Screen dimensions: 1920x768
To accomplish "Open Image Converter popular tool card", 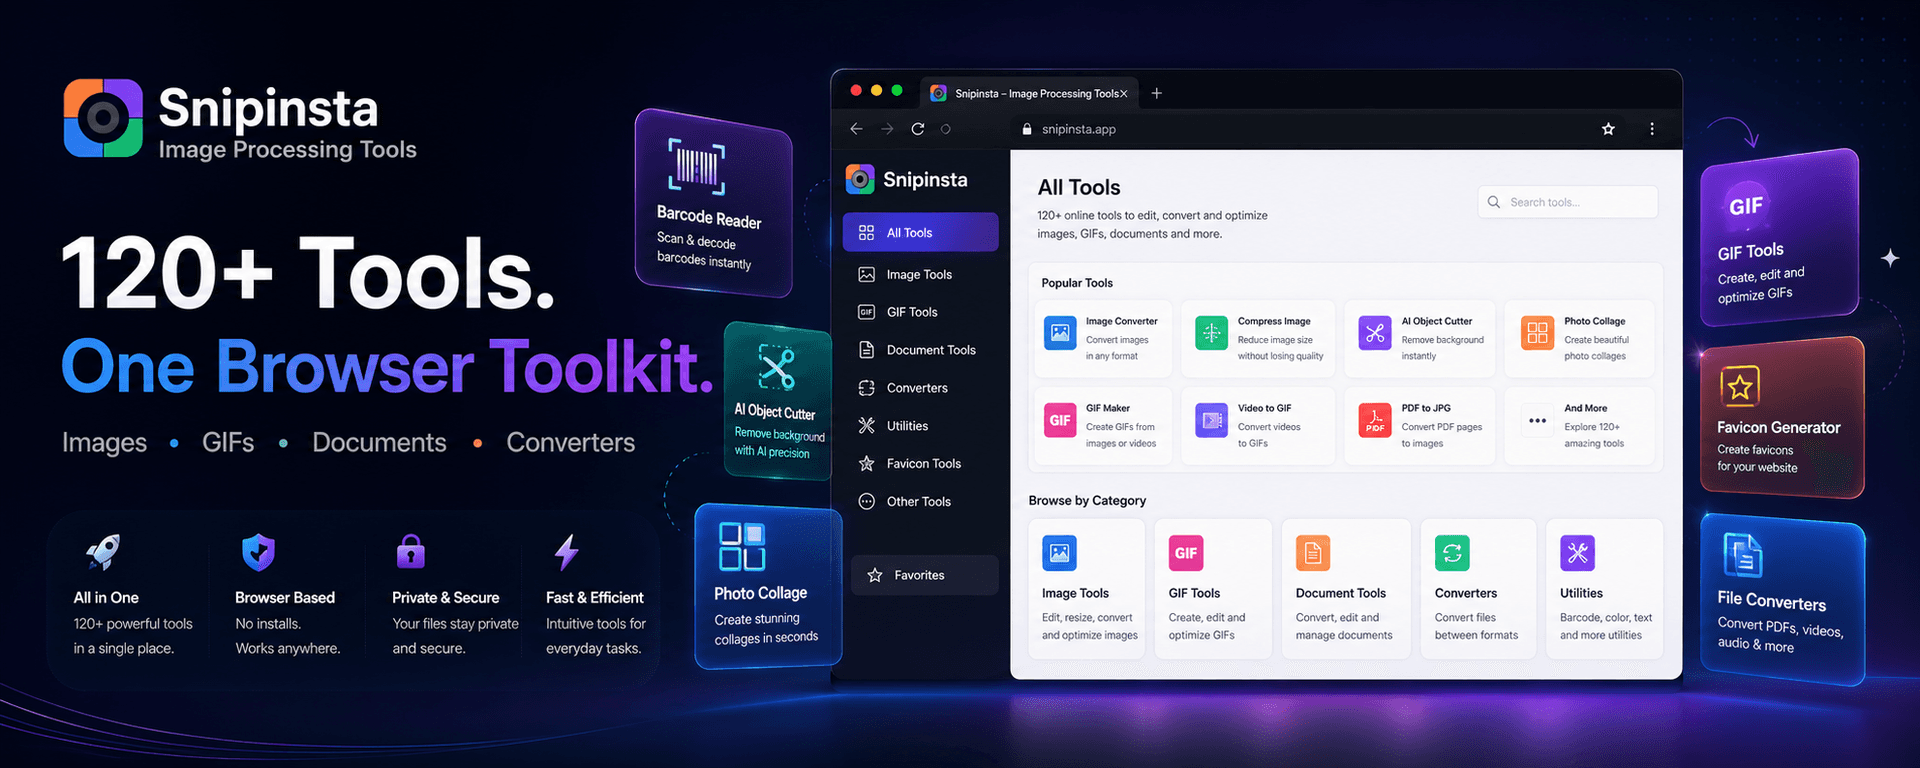I will 1101,339.
